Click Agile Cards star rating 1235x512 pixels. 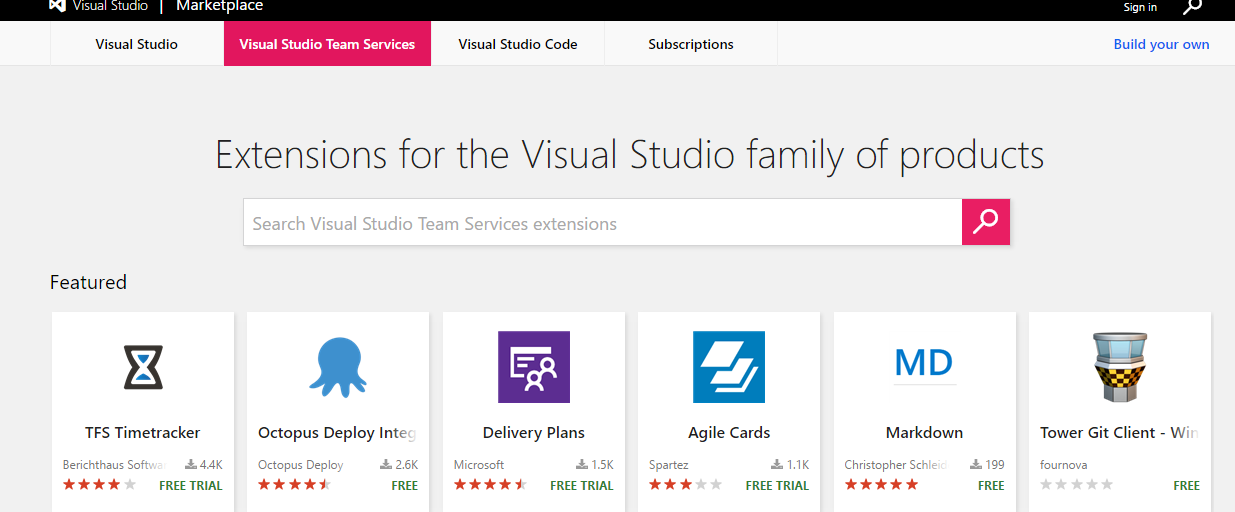pos(685,485)
